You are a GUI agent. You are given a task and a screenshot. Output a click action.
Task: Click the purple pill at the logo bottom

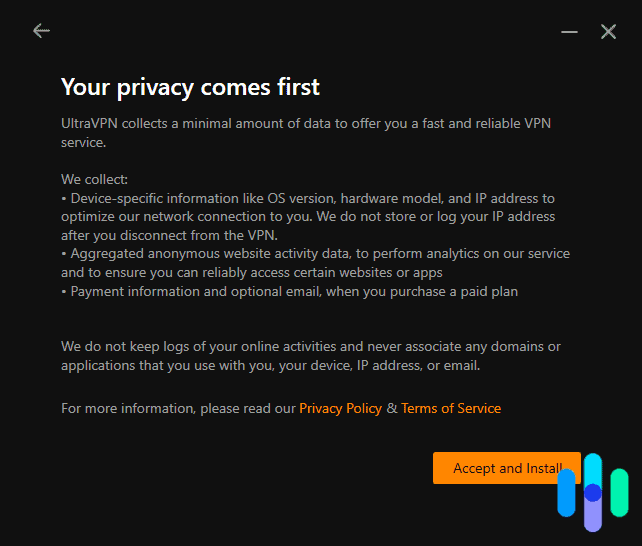(593, 516)
